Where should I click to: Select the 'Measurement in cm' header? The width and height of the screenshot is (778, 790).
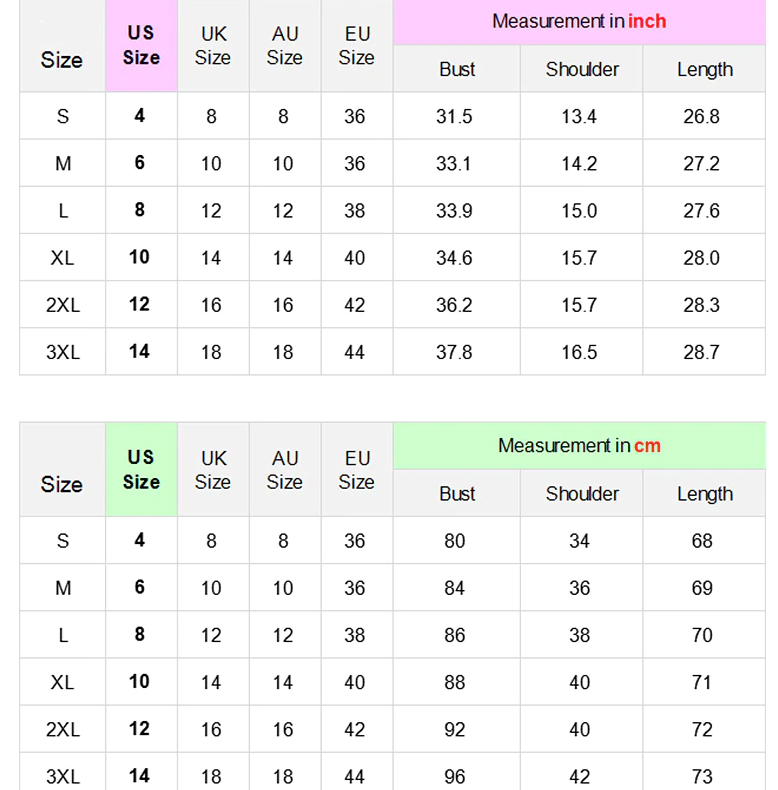[579, 445]
